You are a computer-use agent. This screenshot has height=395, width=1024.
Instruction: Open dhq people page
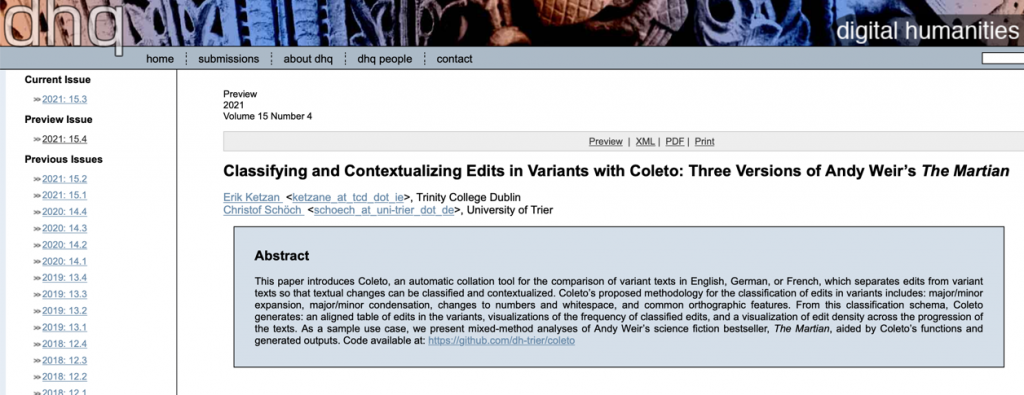coord(385,59)
